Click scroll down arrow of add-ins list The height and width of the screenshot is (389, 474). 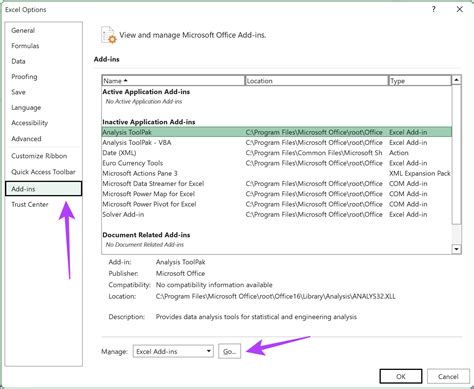click(x=456, y=249)
